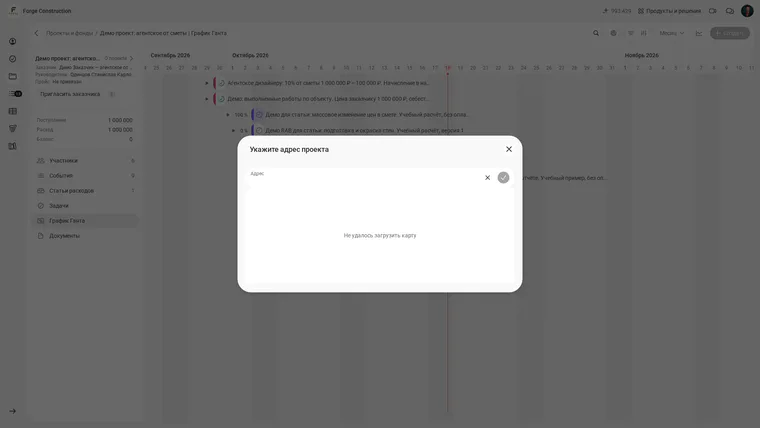
Task: Expand the 0% Демо RAB для статьи row
Action: [233, 130]
